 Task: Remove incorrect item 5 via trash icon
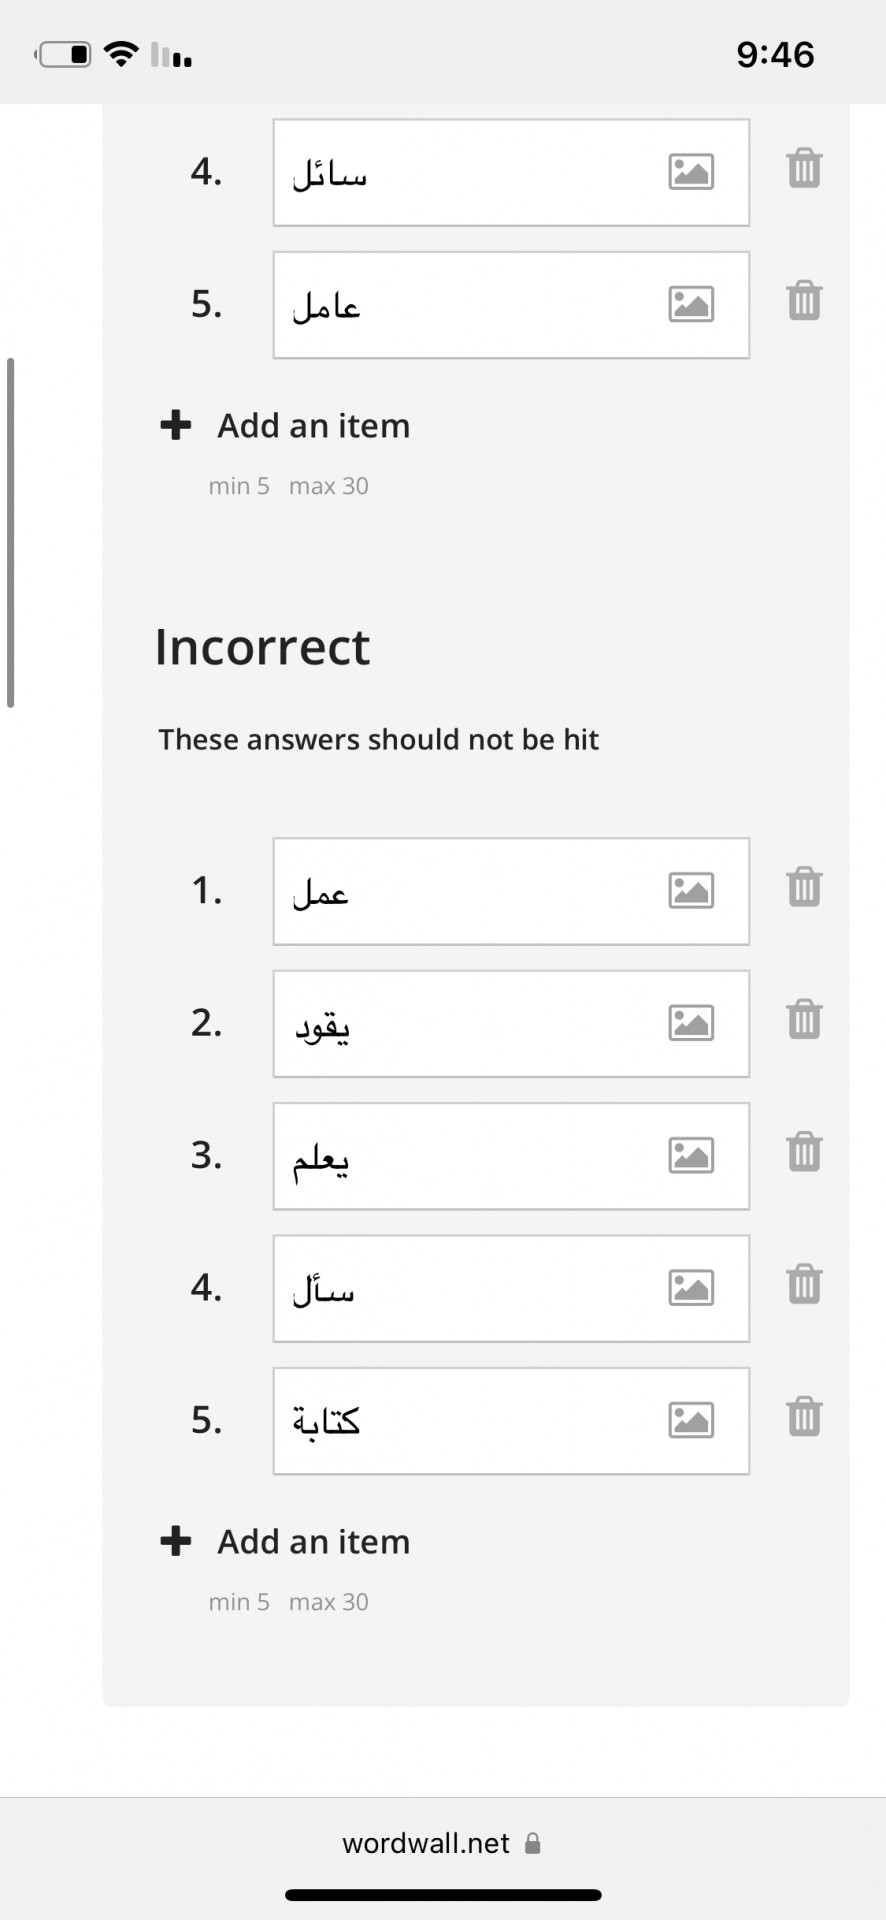804,1417
